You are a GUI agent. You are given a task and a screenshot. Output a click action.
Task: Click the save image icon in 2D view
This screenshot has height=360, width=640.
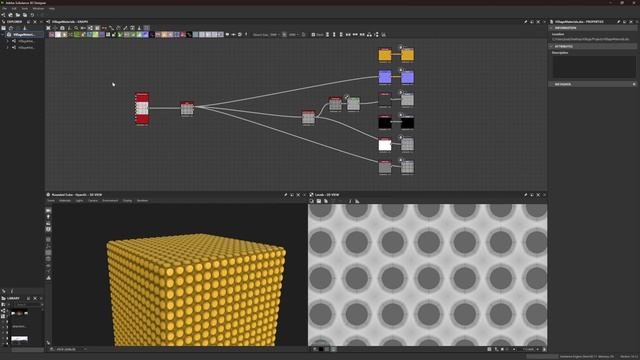pyautogui.click(x=319, y=201)
